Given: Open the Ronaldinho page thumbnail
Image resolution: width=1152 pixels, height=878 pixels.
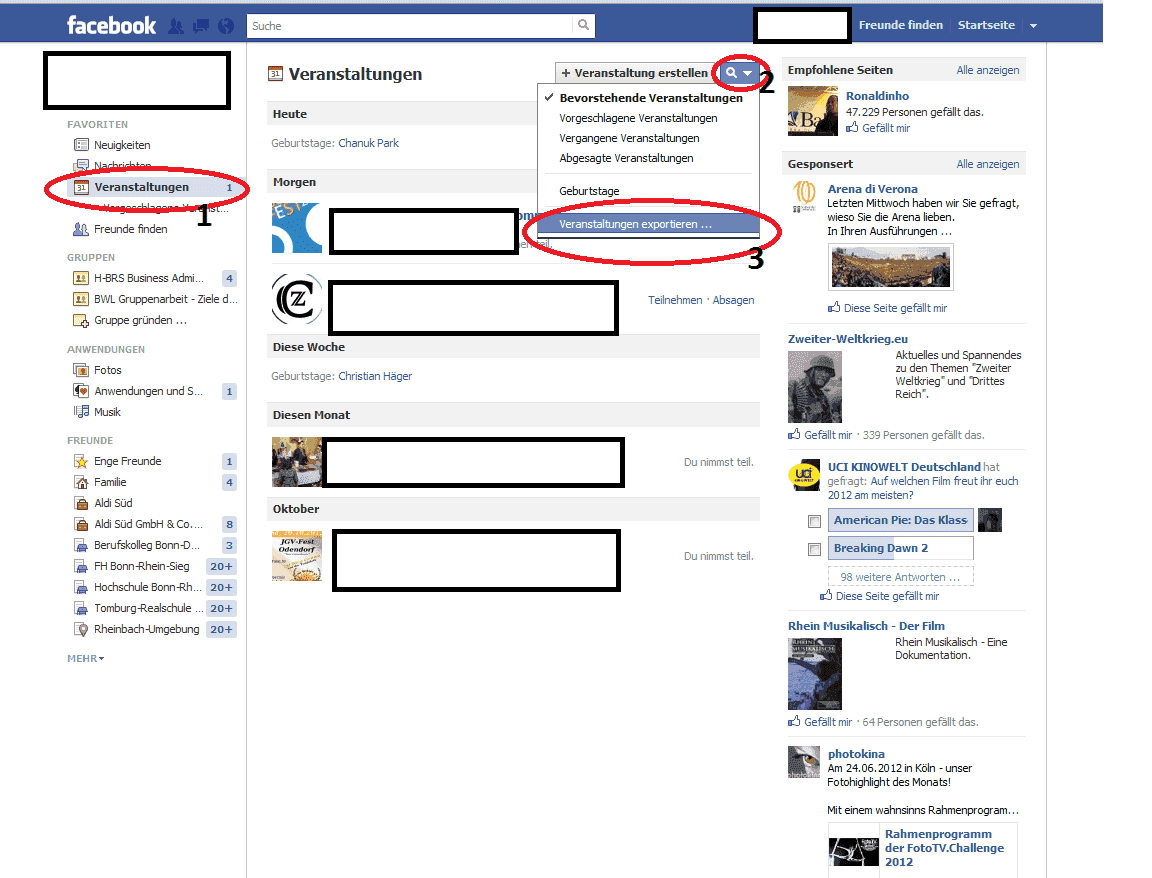Looking at the screenshot, I should [813, 111].
